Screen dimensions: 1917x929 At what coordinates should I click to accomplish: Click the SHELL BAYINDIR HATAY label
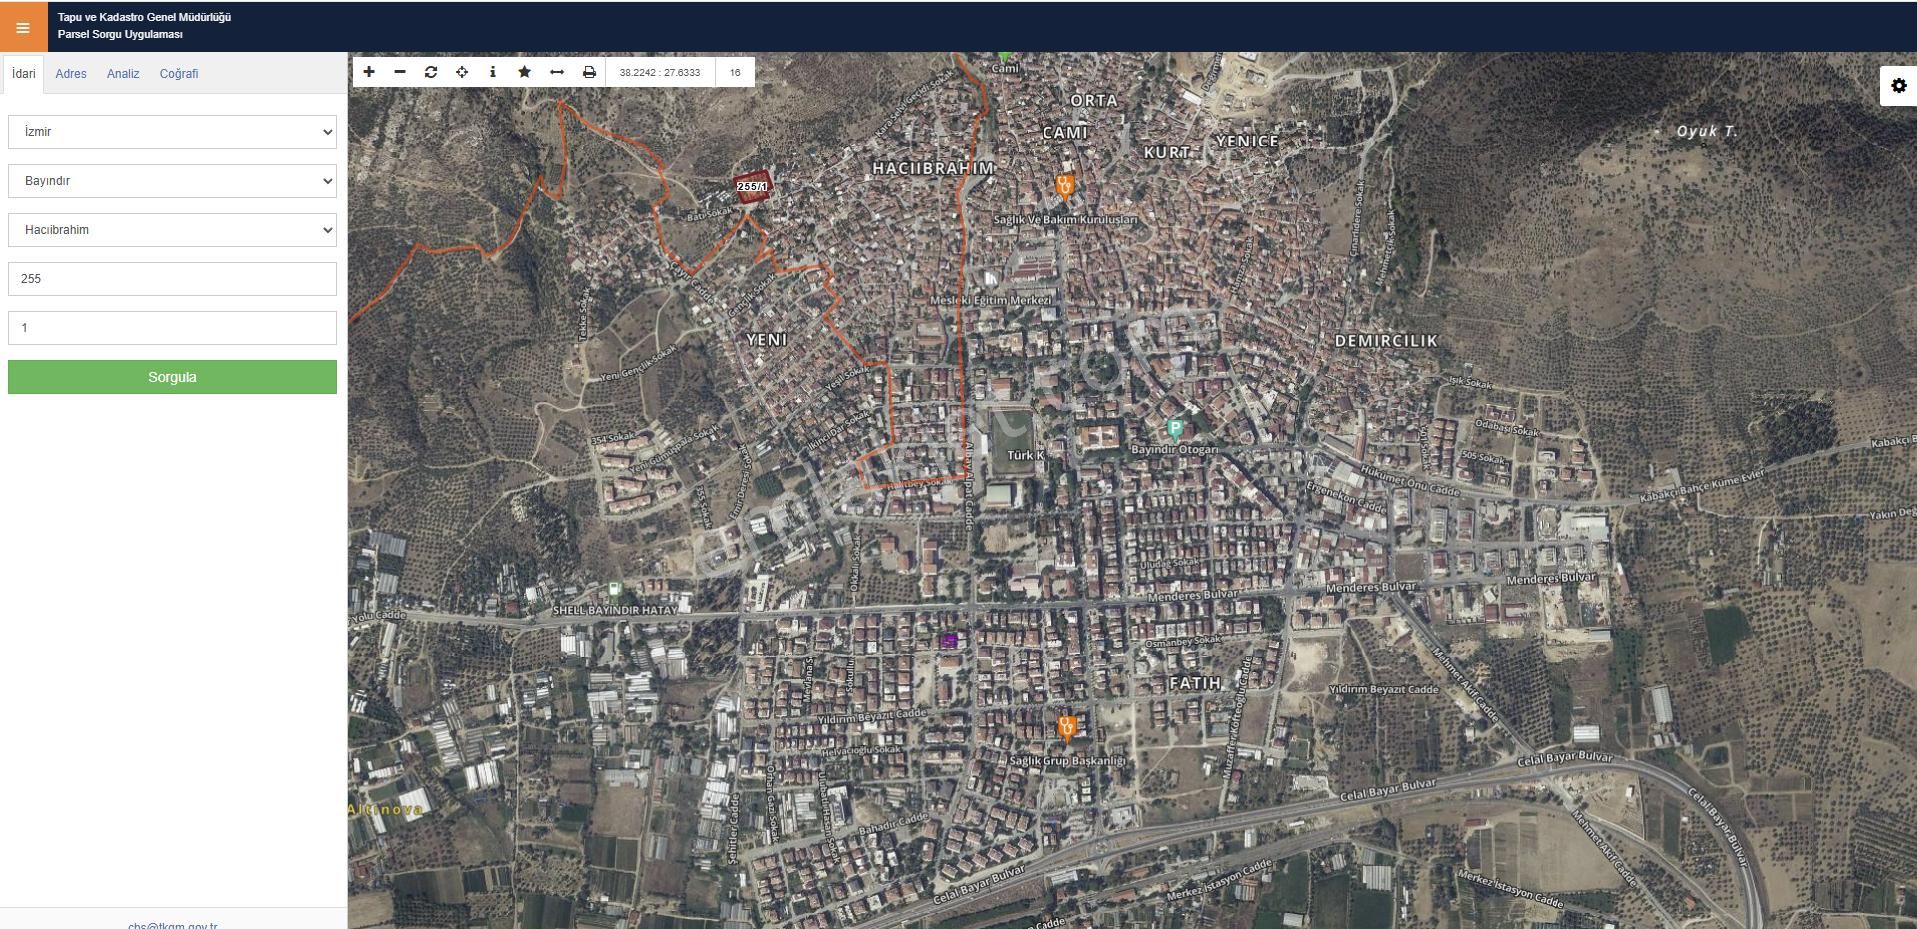pos(615,609)
